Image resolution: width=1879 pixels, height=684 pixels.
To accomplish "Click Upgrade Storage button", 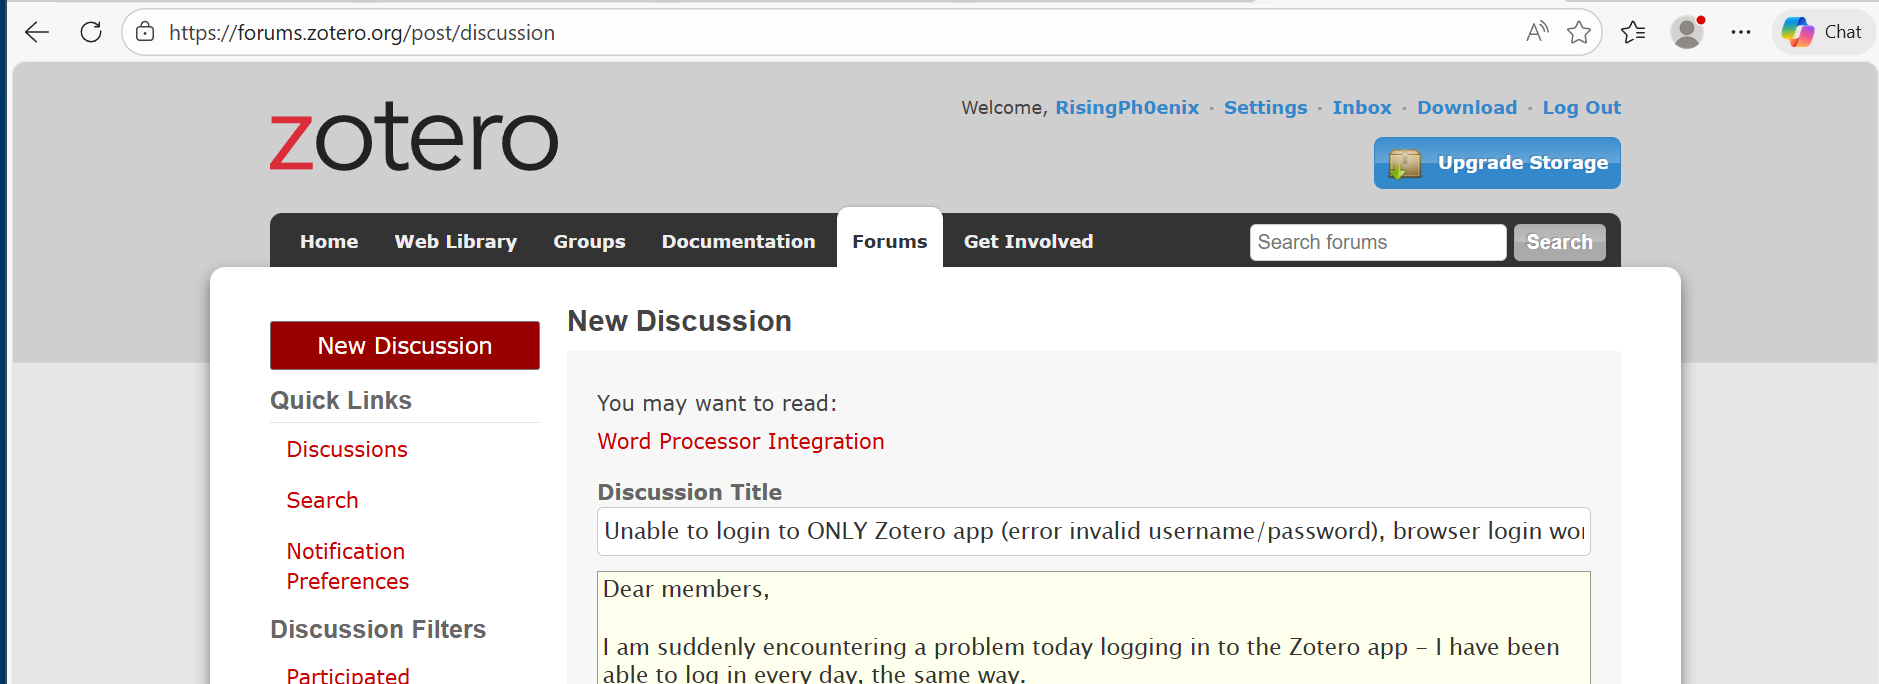I will (1497, 163).
